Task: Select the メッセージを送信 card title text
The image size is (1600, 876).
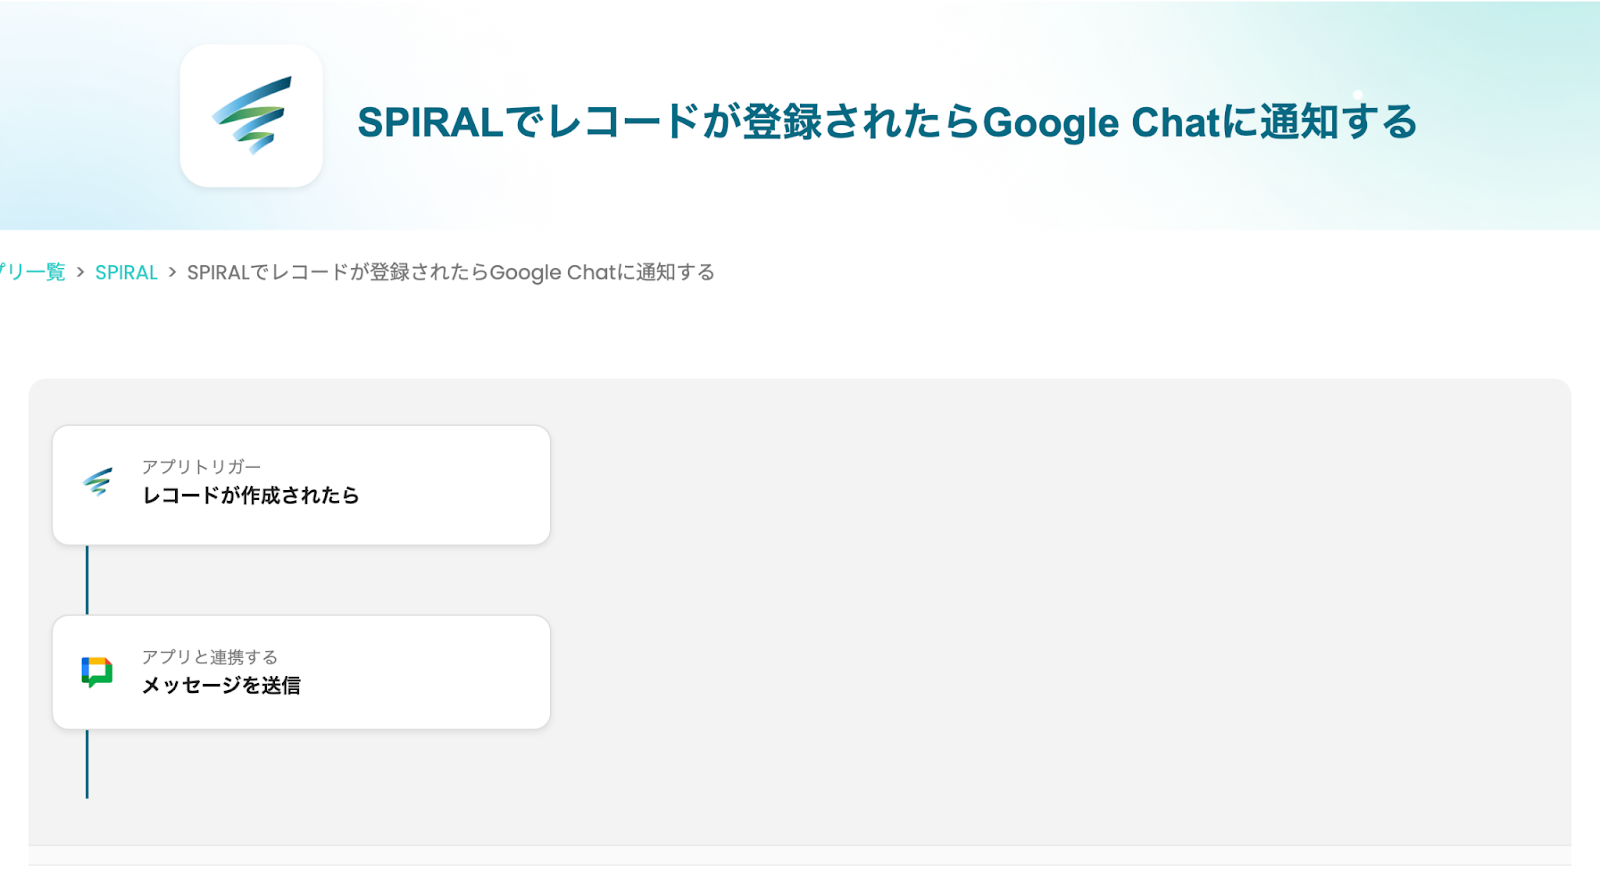Action: [x=221, y=685]
